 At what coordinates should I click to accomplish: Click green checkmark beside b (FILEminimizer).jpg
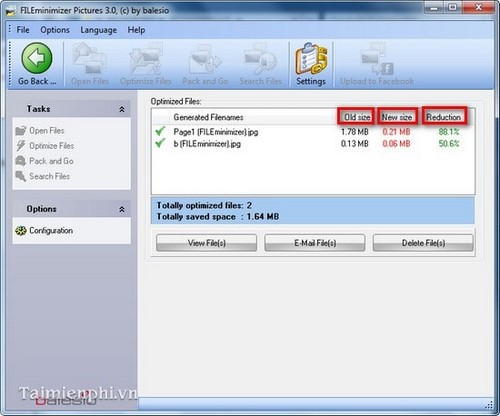(160, 143)
